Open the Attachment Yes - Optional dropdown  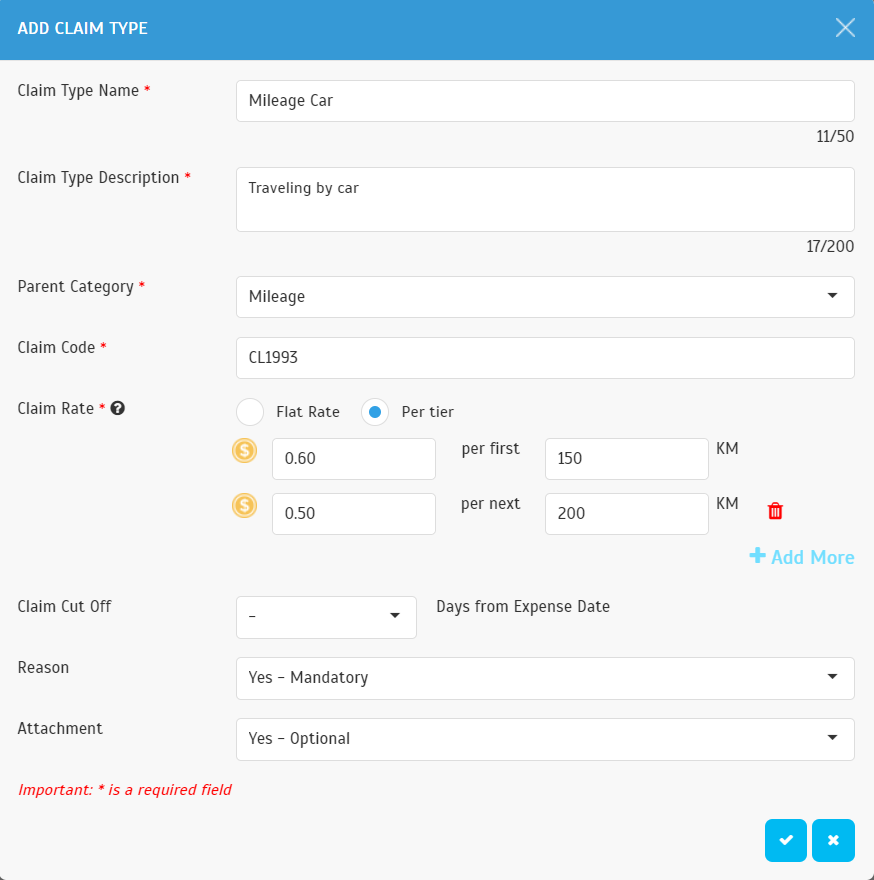545,739
